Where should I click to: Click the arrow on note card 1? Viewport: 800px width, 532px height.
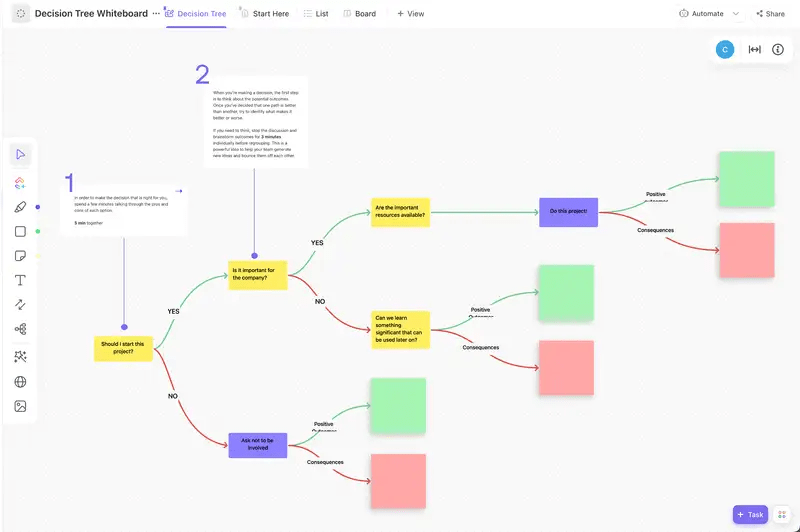[179, 191]
